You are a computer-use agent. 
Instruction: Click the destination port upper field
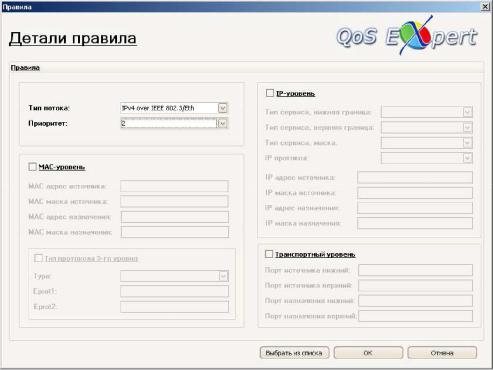coord(415,316)
